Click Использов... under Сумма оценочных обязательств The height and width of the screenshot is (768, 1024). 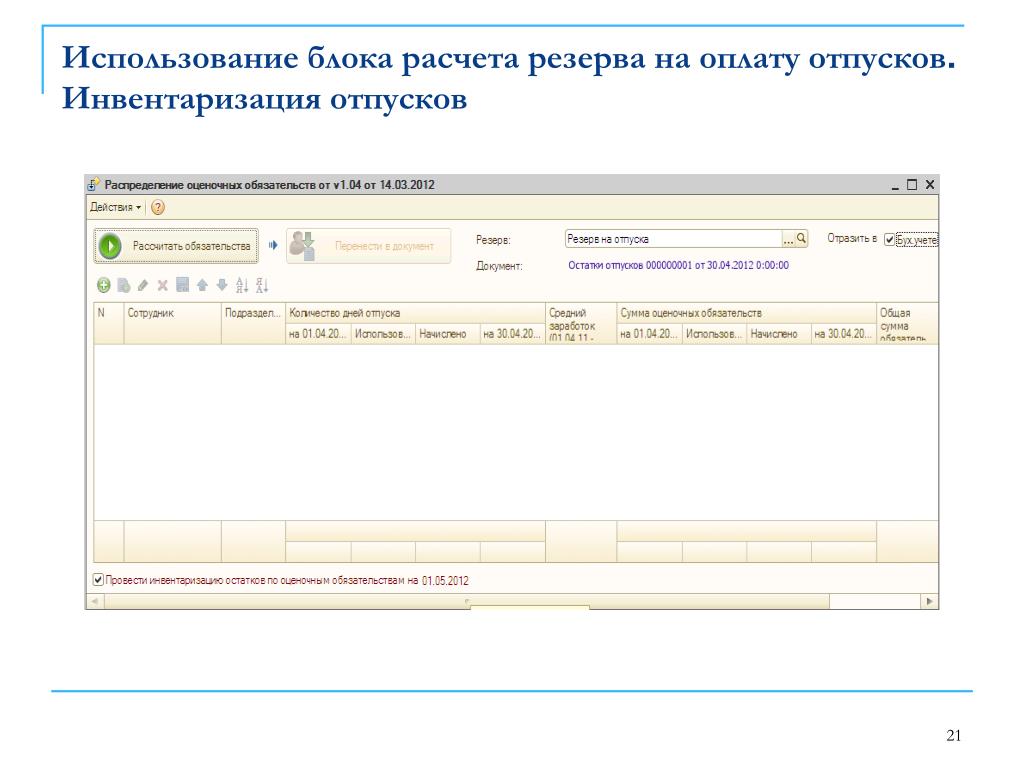714,334
